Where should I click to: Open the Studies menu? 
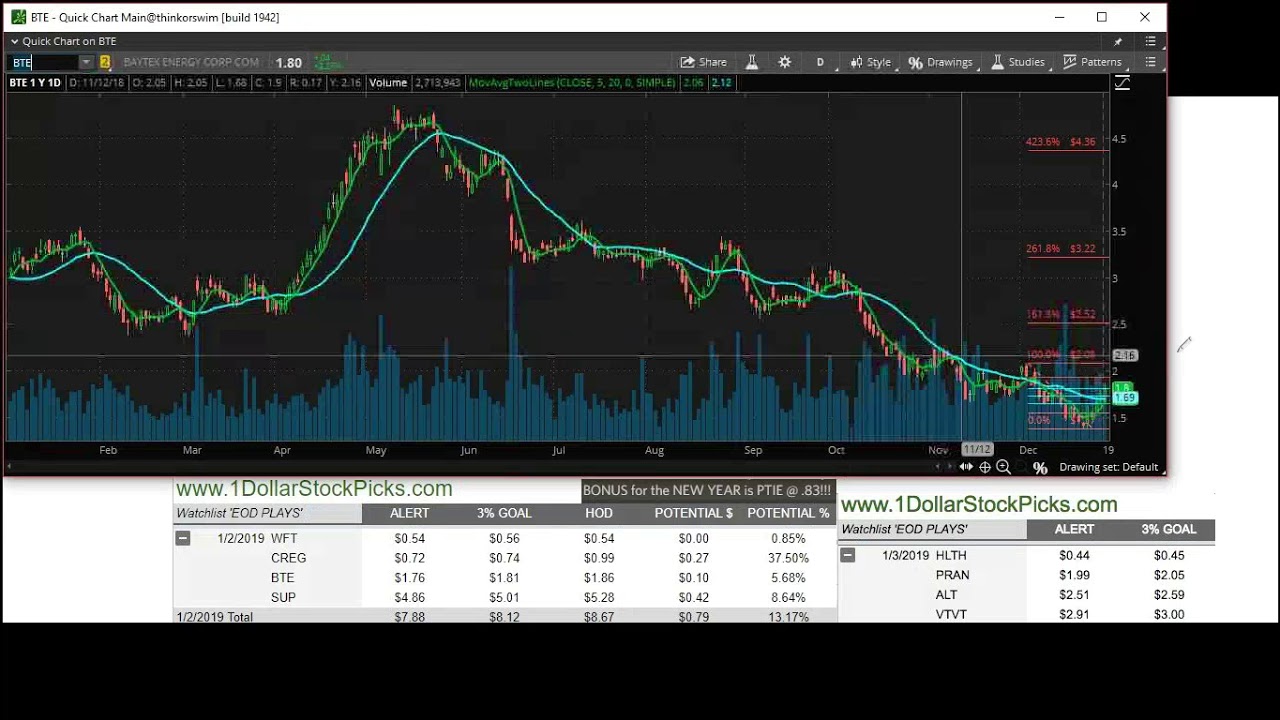[1018, 62]
